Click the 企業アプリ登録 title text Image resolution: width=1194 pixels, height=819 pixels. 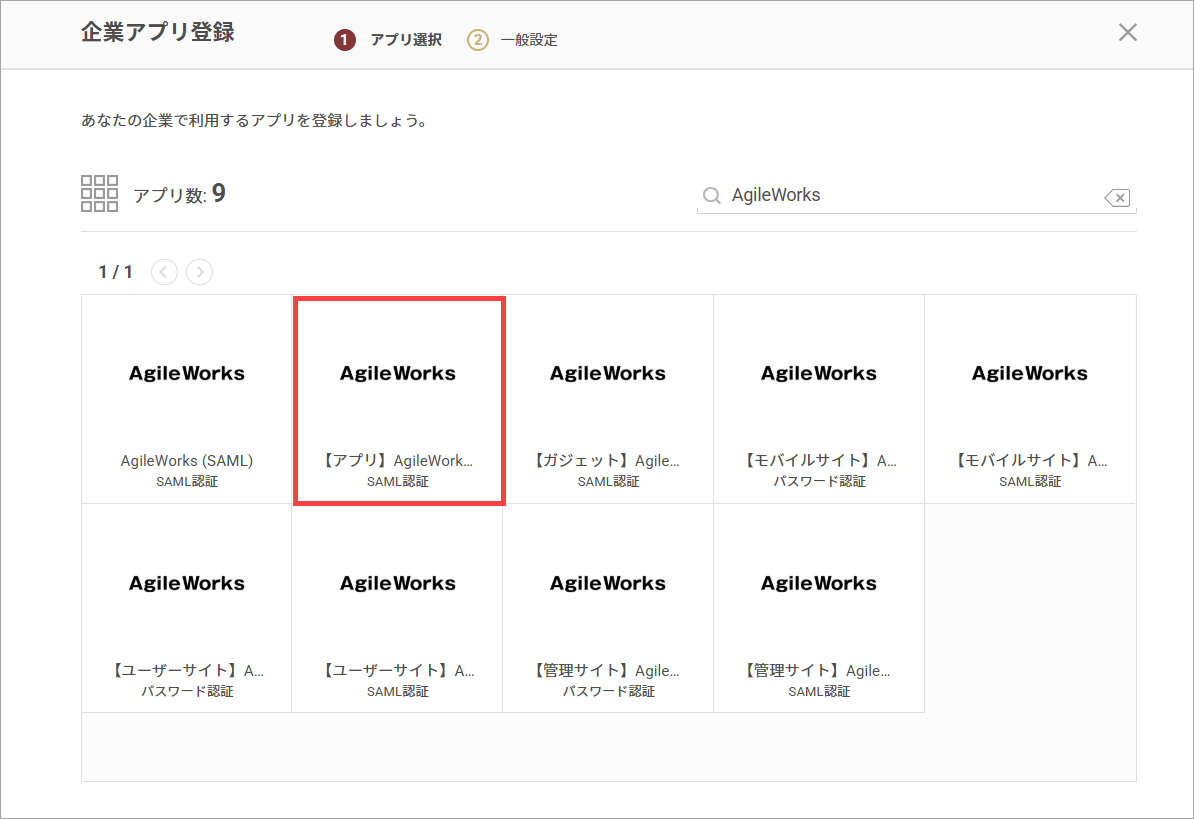coord(158,32)
